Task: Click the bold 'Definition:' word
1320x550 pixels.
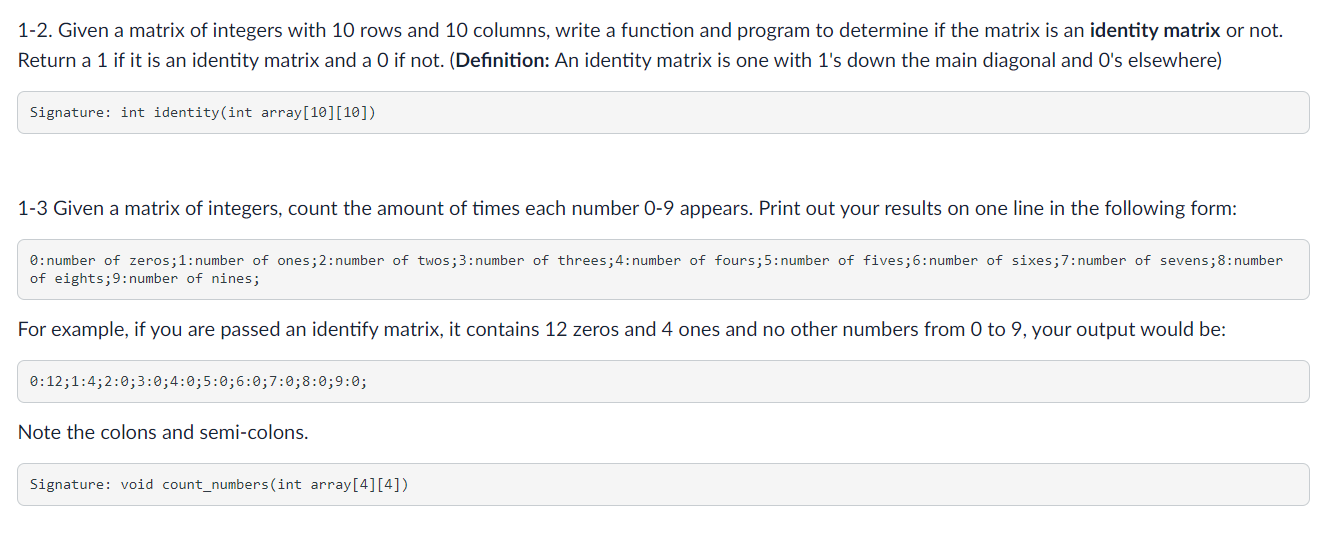Action: point(503,60)
